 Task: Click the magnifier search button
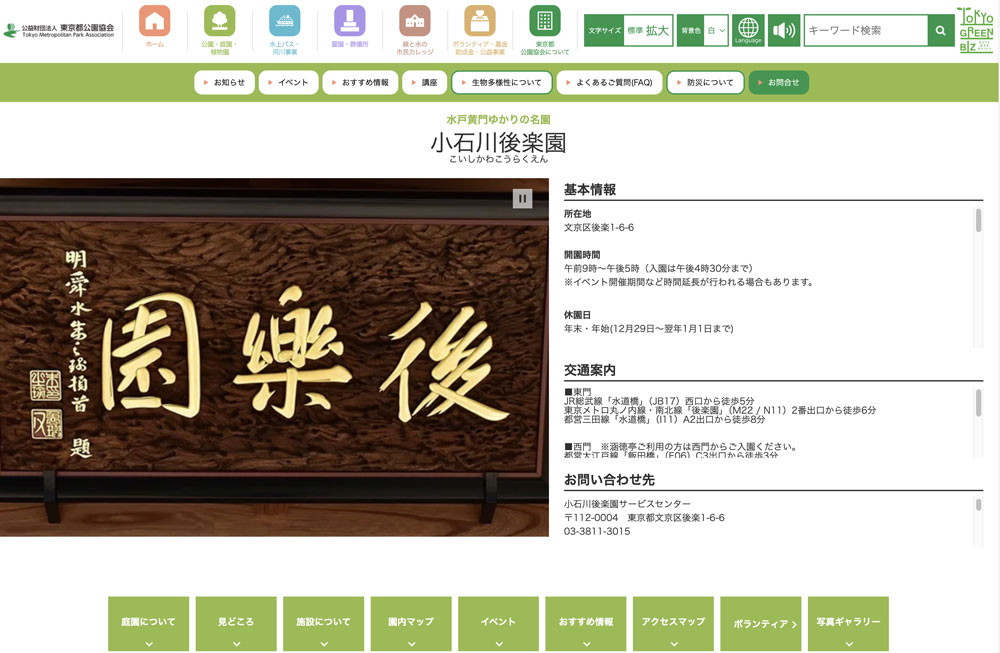(x=941, y=30)
